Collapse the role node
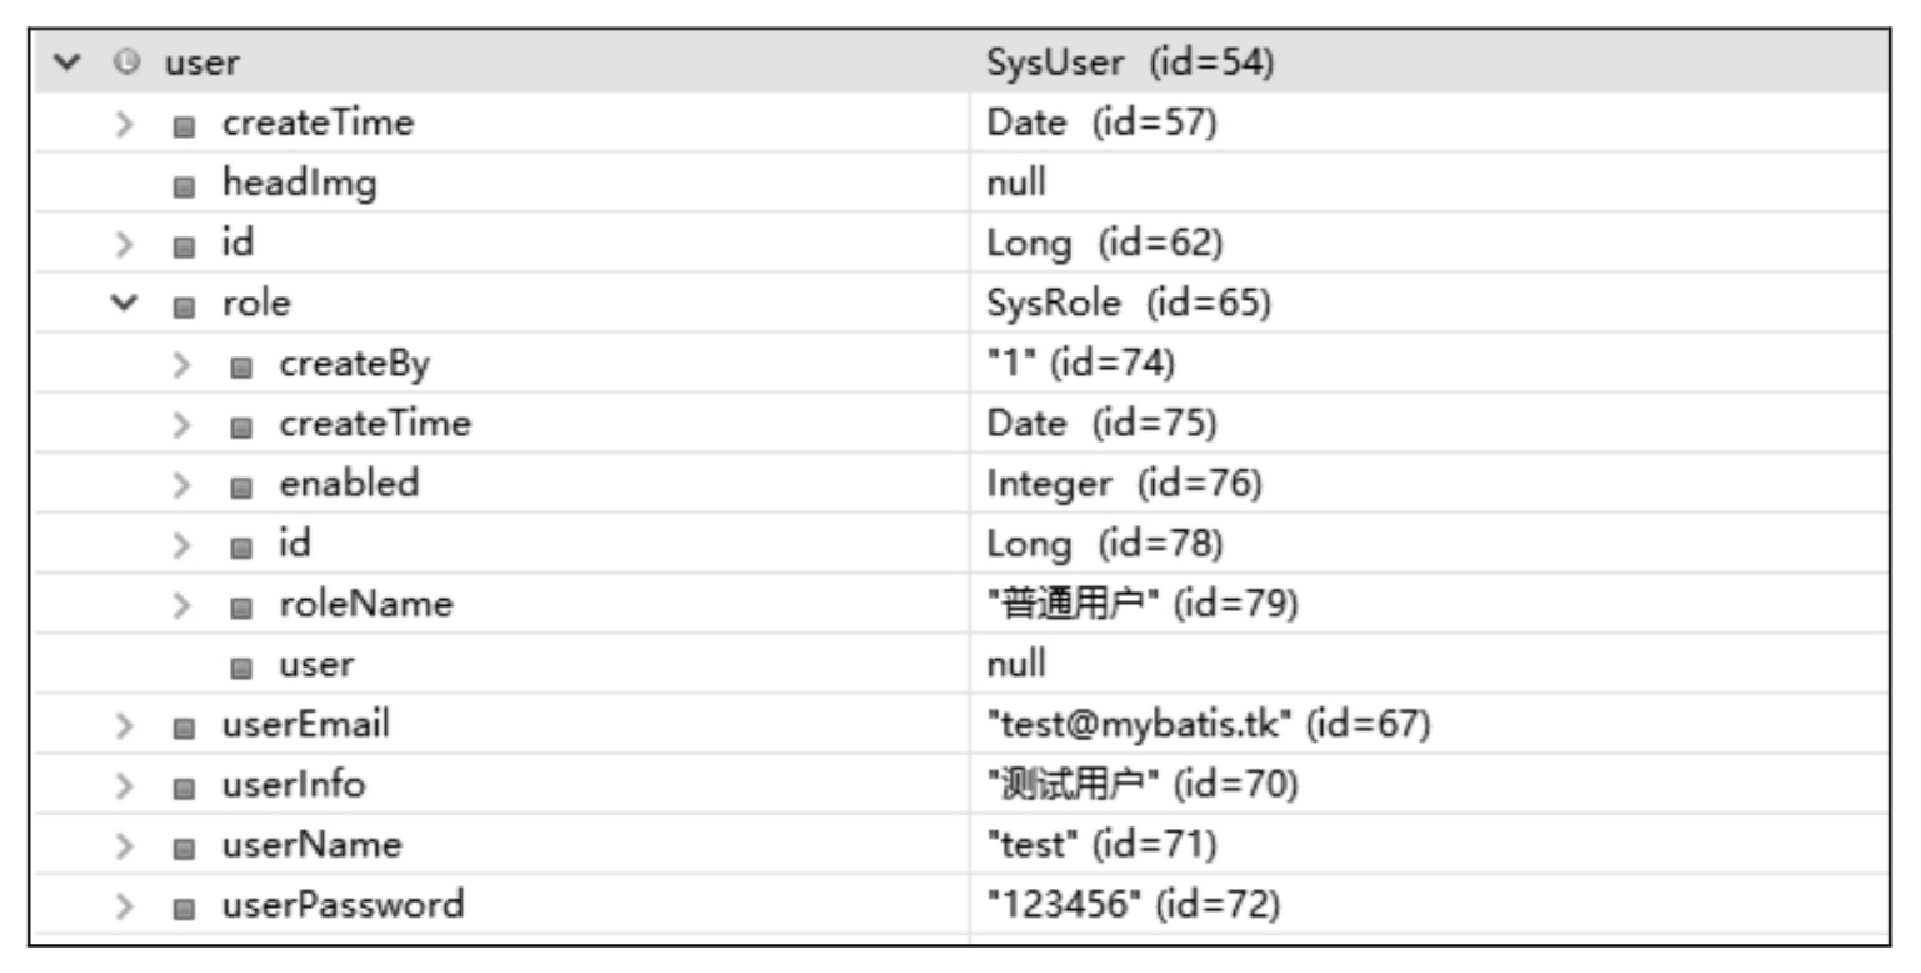The width and height of the screenshot is (1921, 973). click(123, 302)
